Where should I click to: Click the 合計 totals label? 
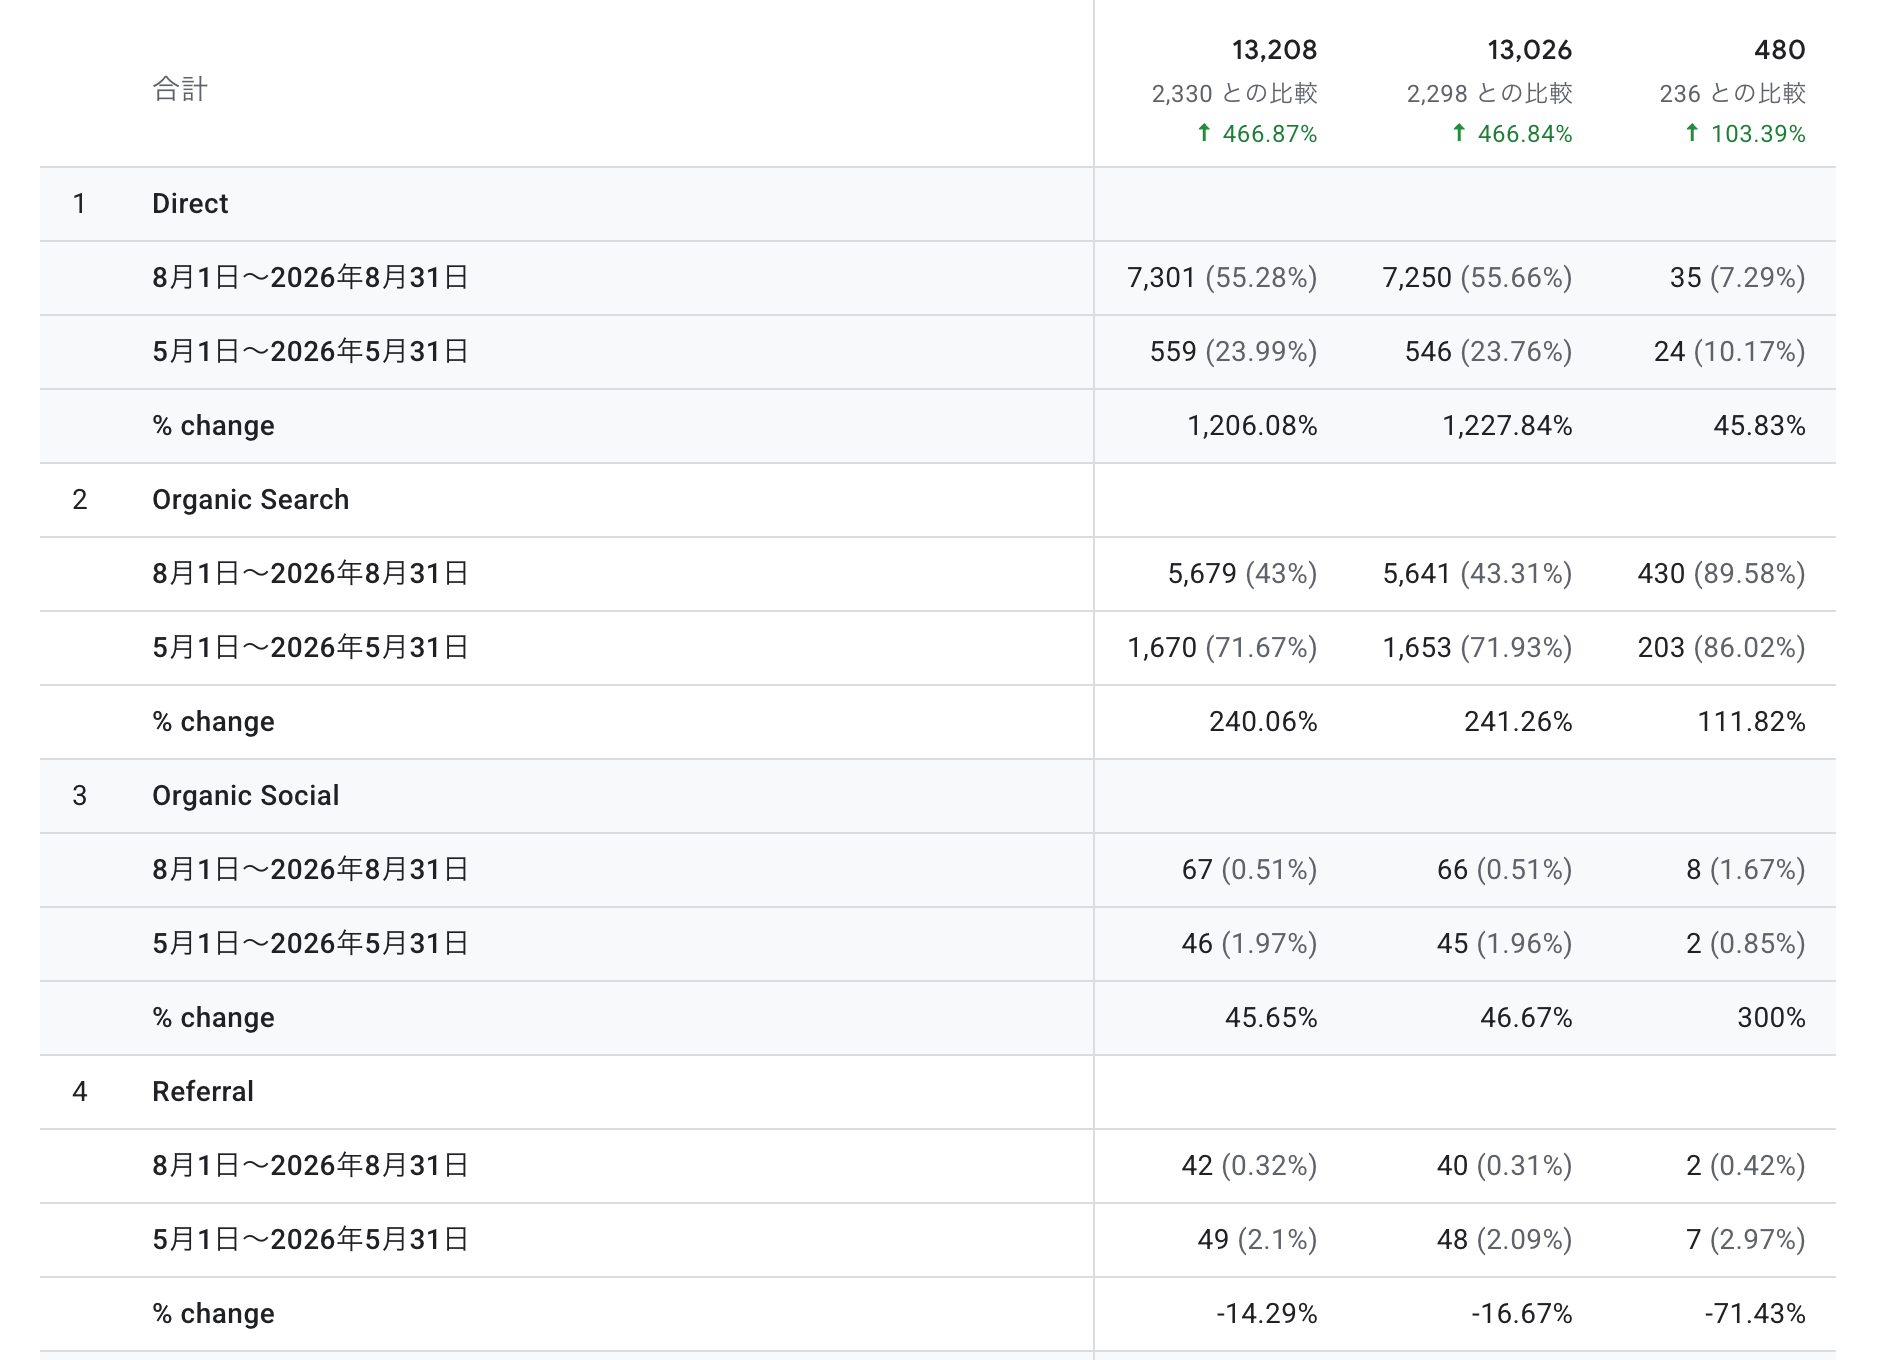click(x=180, y=89)
